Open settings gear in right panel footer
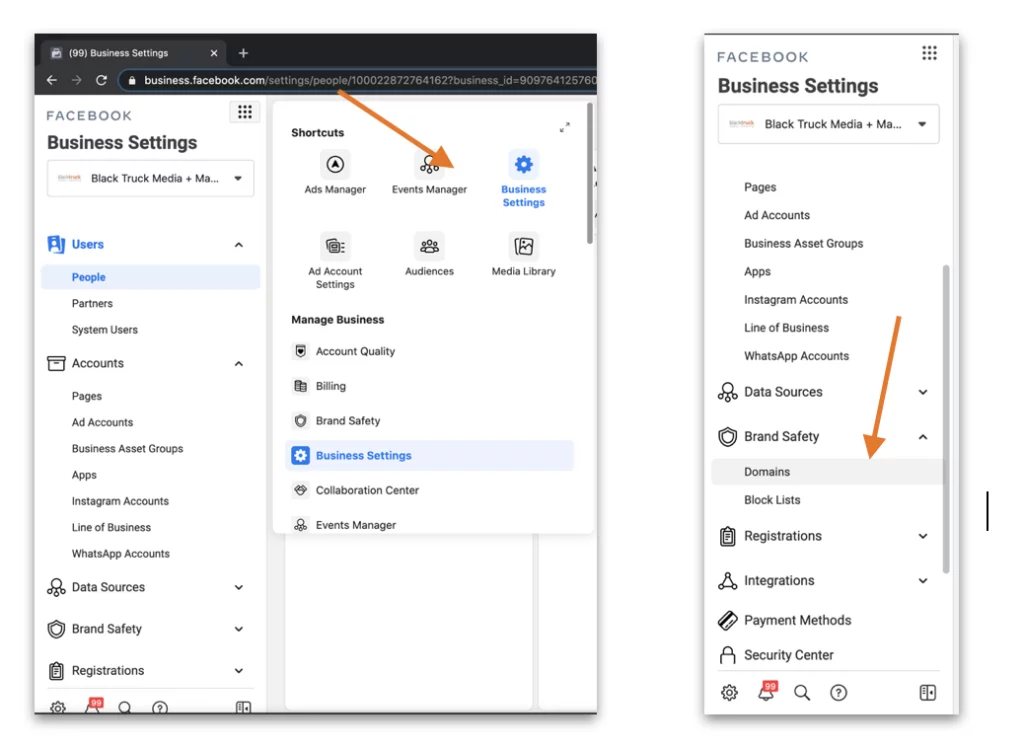The image size is (1024, 748). point(729,692)
